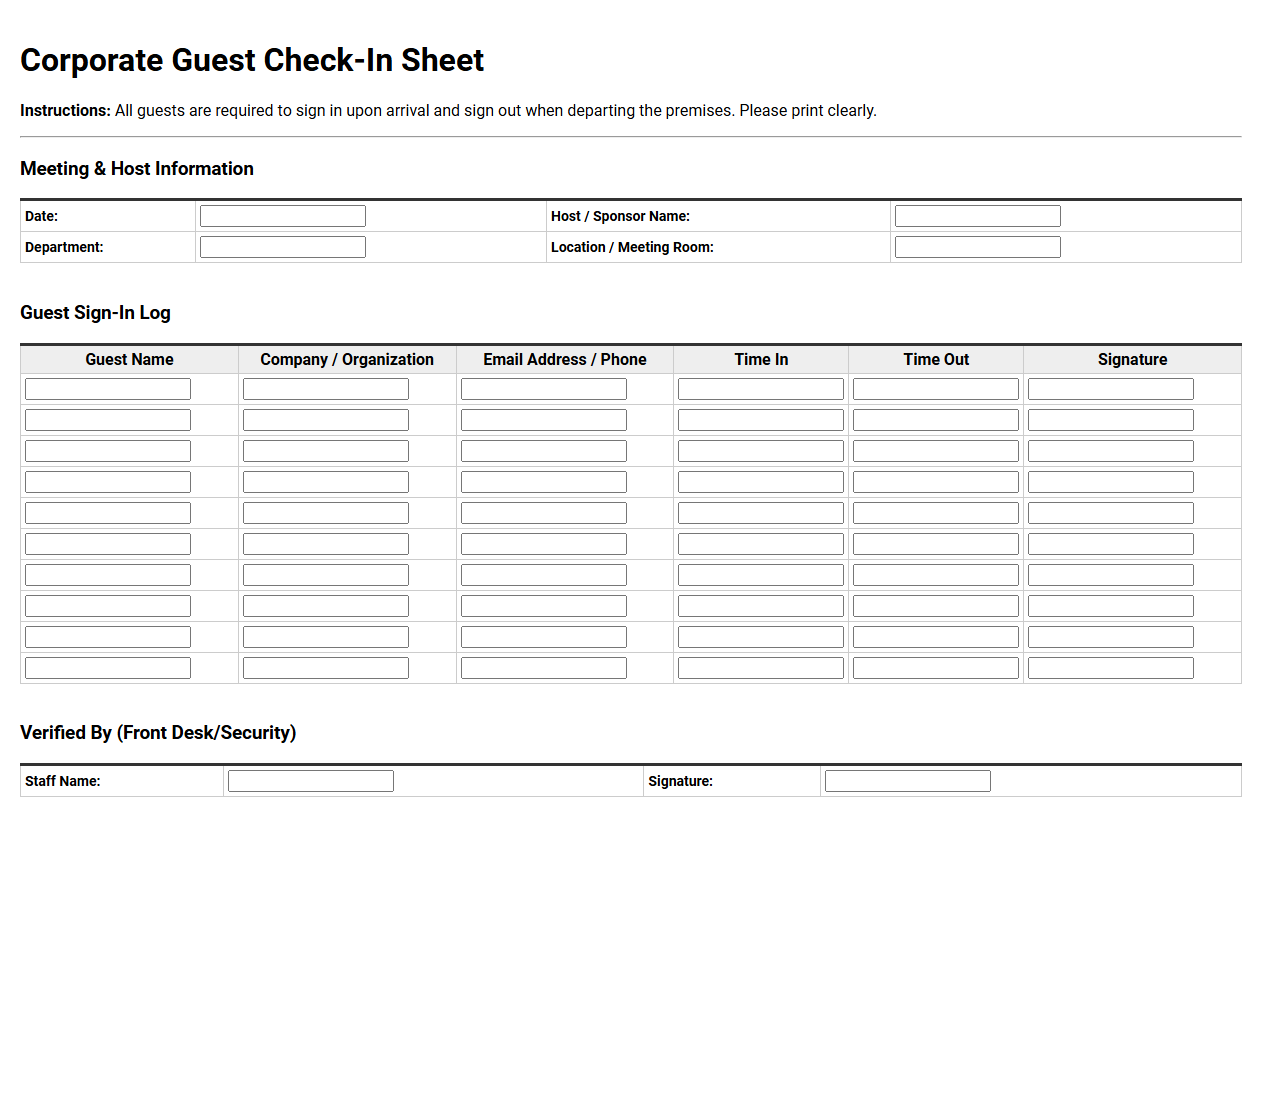1262x1120 pixels.
Task: Select last row Guest Name field
Action: click(108, 668)
